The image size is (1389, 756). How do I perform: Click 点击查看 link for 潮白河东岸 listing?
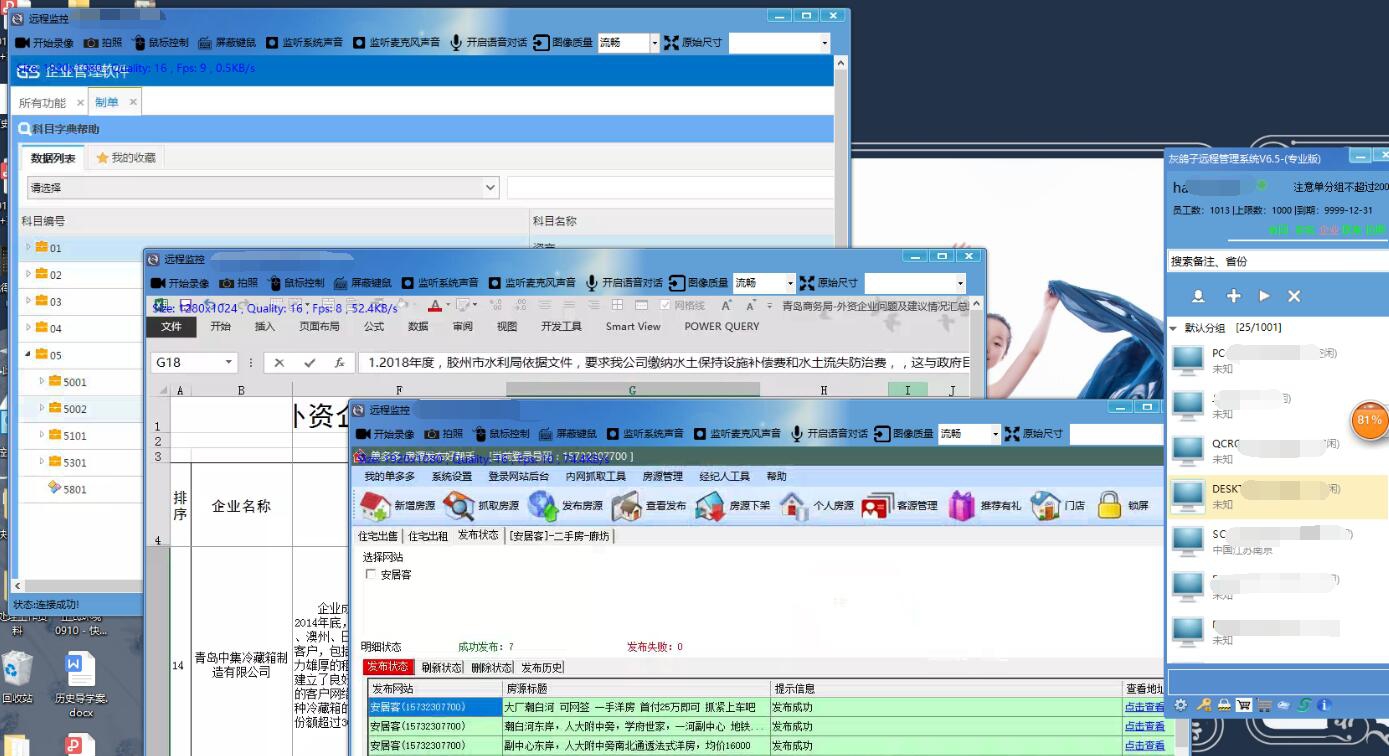coord(1144,727)
